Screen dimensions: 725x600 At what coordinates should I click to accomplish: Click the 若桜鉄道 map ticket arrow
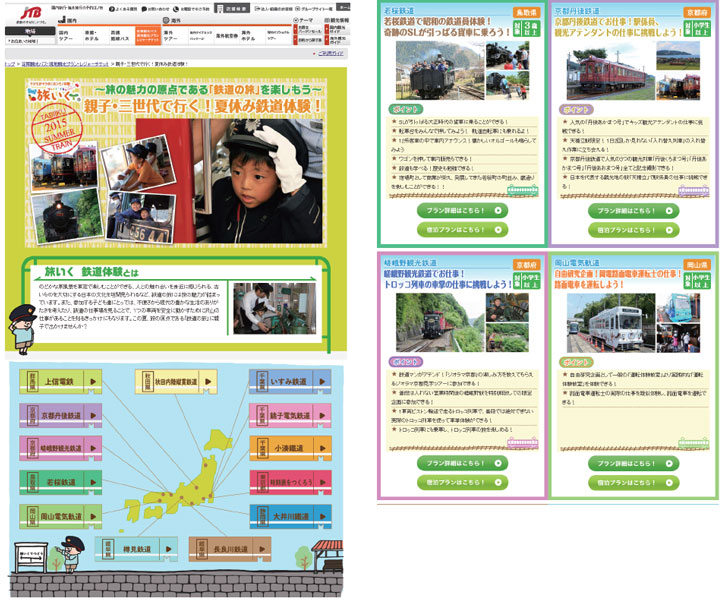click(x=93, y=482)
